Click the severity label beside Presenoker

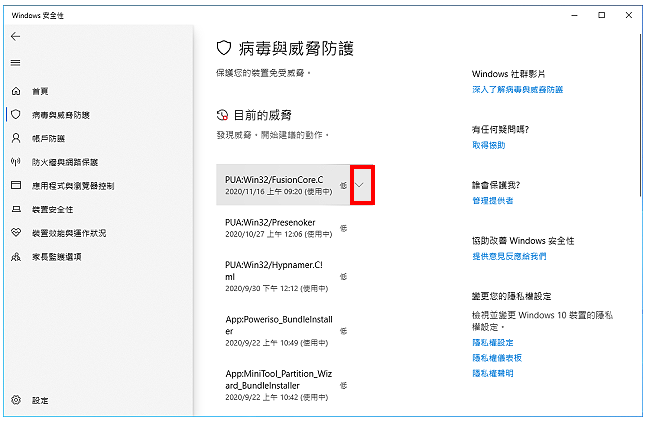344,228
